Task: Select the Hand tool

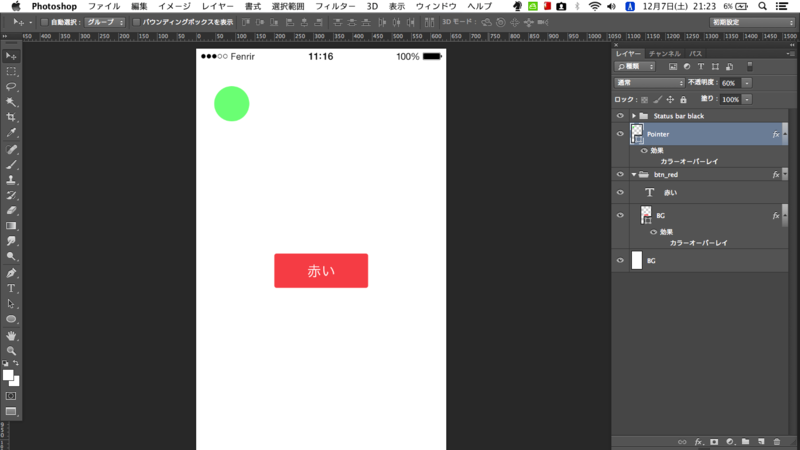Action: 11,336
